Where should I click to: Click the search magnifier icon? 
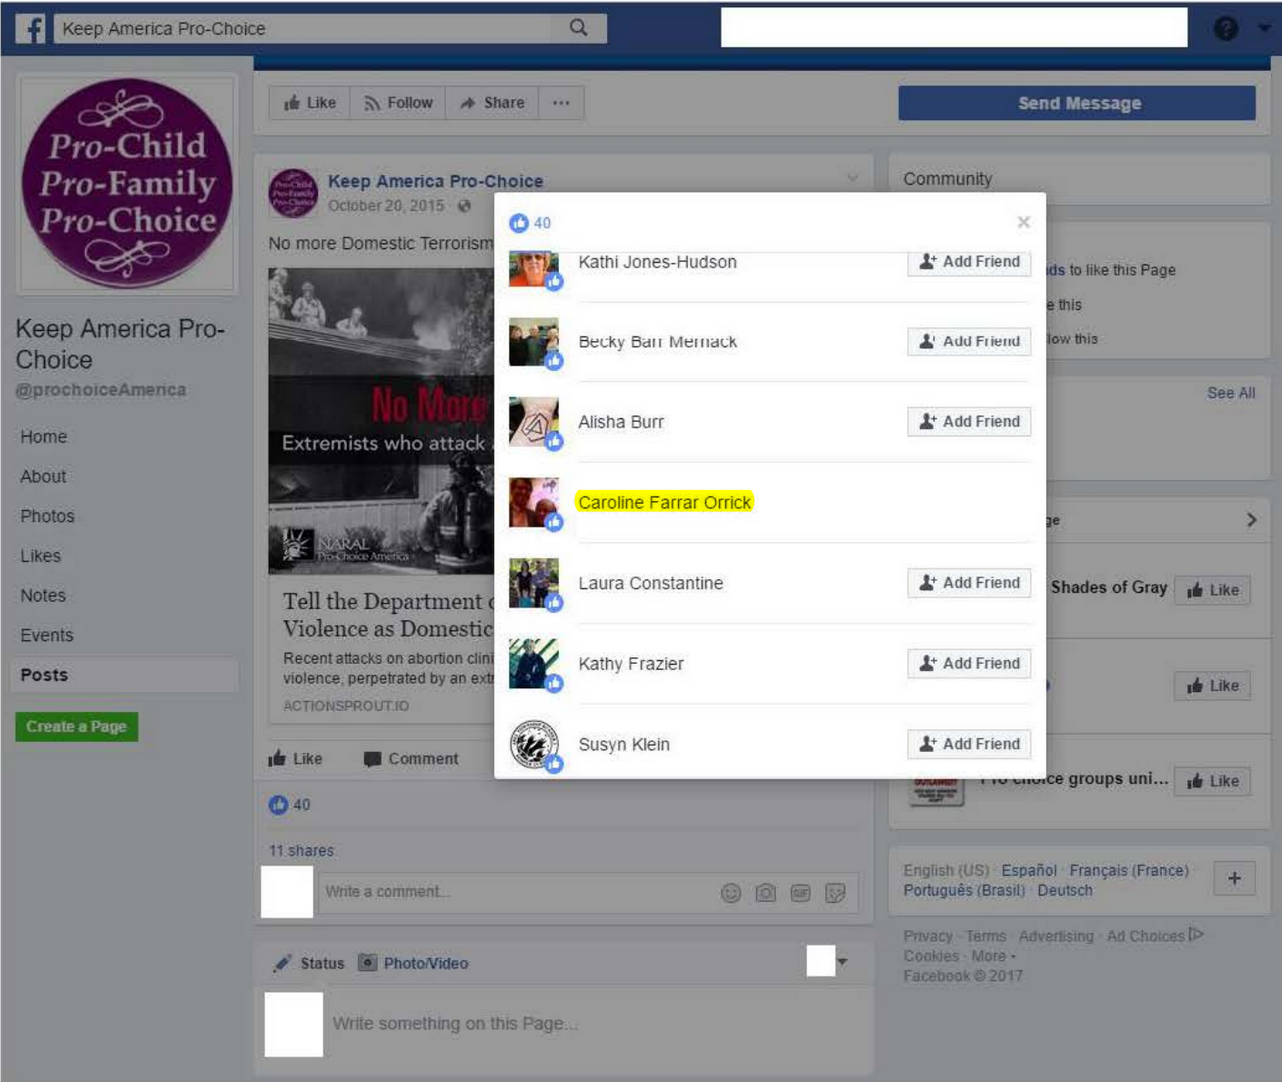pos(578,28)
